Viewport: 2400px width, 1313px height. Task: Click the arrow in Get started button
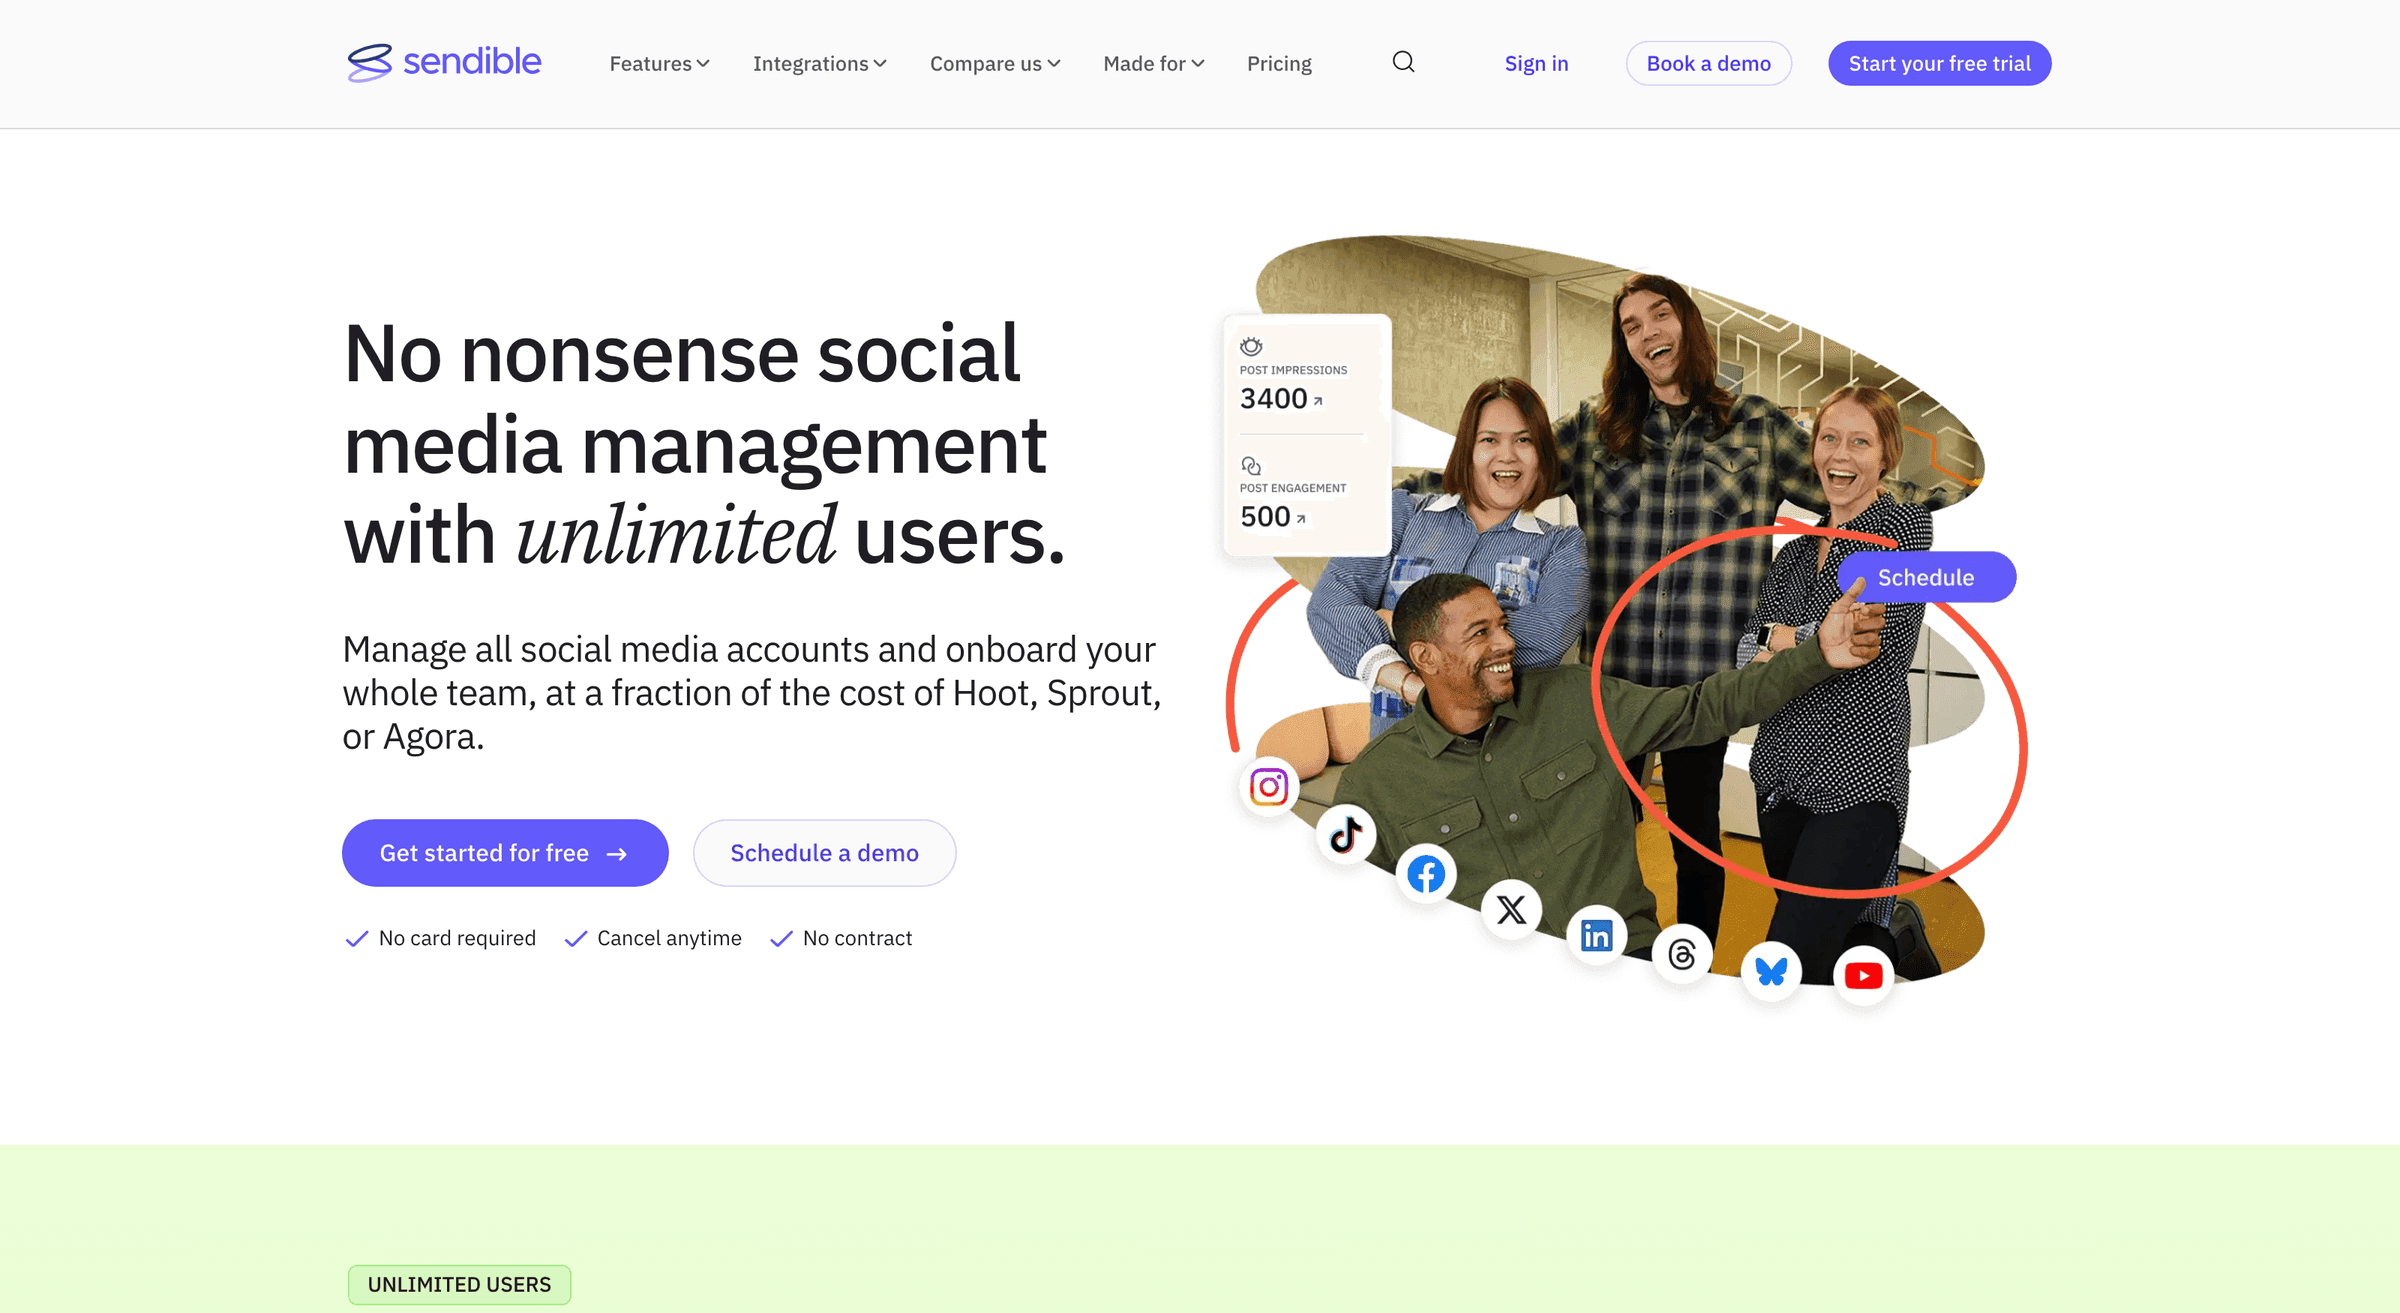[x=617, y=854]
